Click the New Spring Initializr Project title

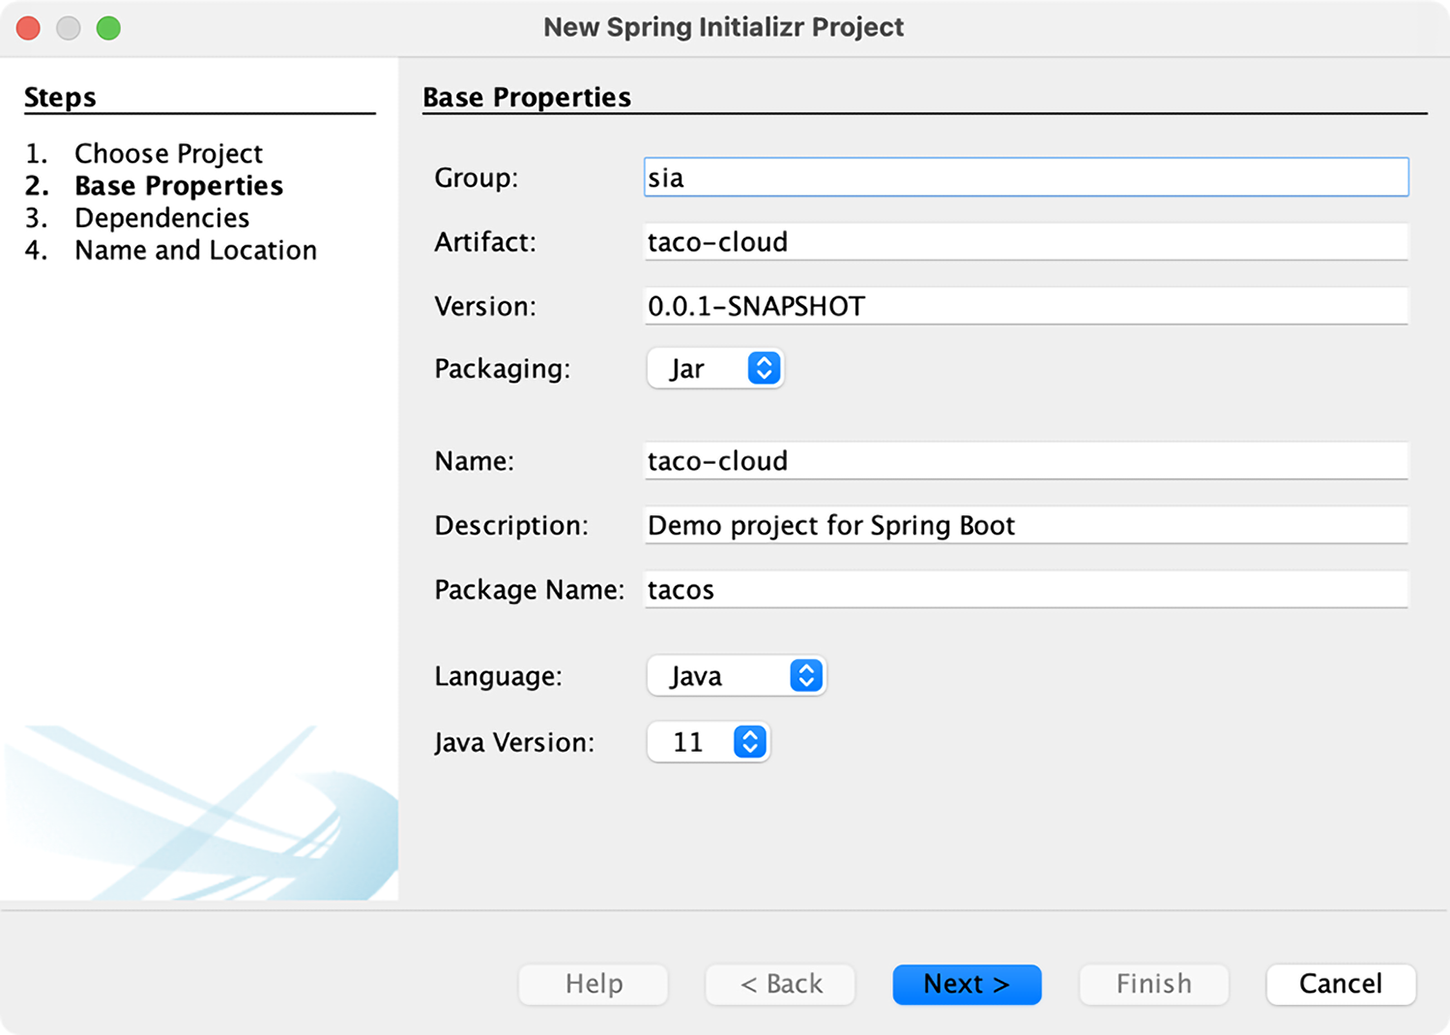coord(724,27)
